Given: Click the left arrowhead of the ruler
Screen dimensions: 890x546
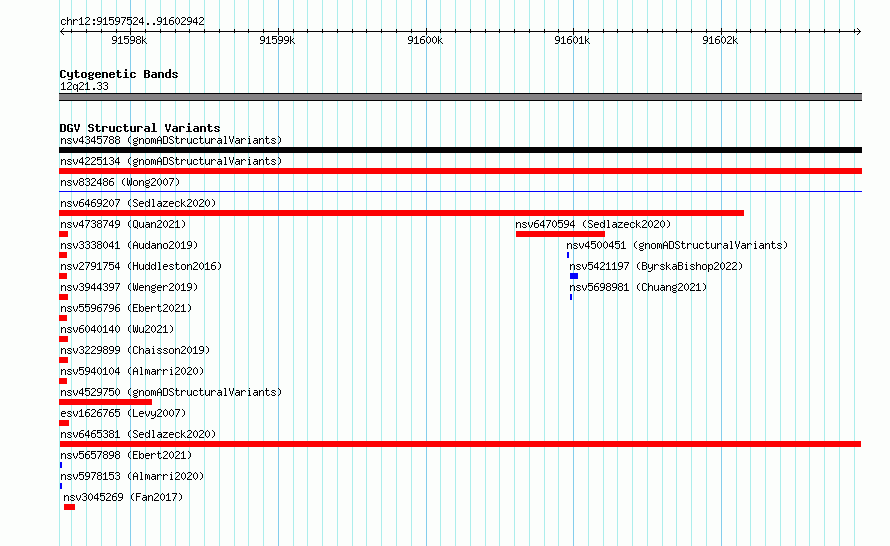Looking at the screenshot, I should pos(62,32).
